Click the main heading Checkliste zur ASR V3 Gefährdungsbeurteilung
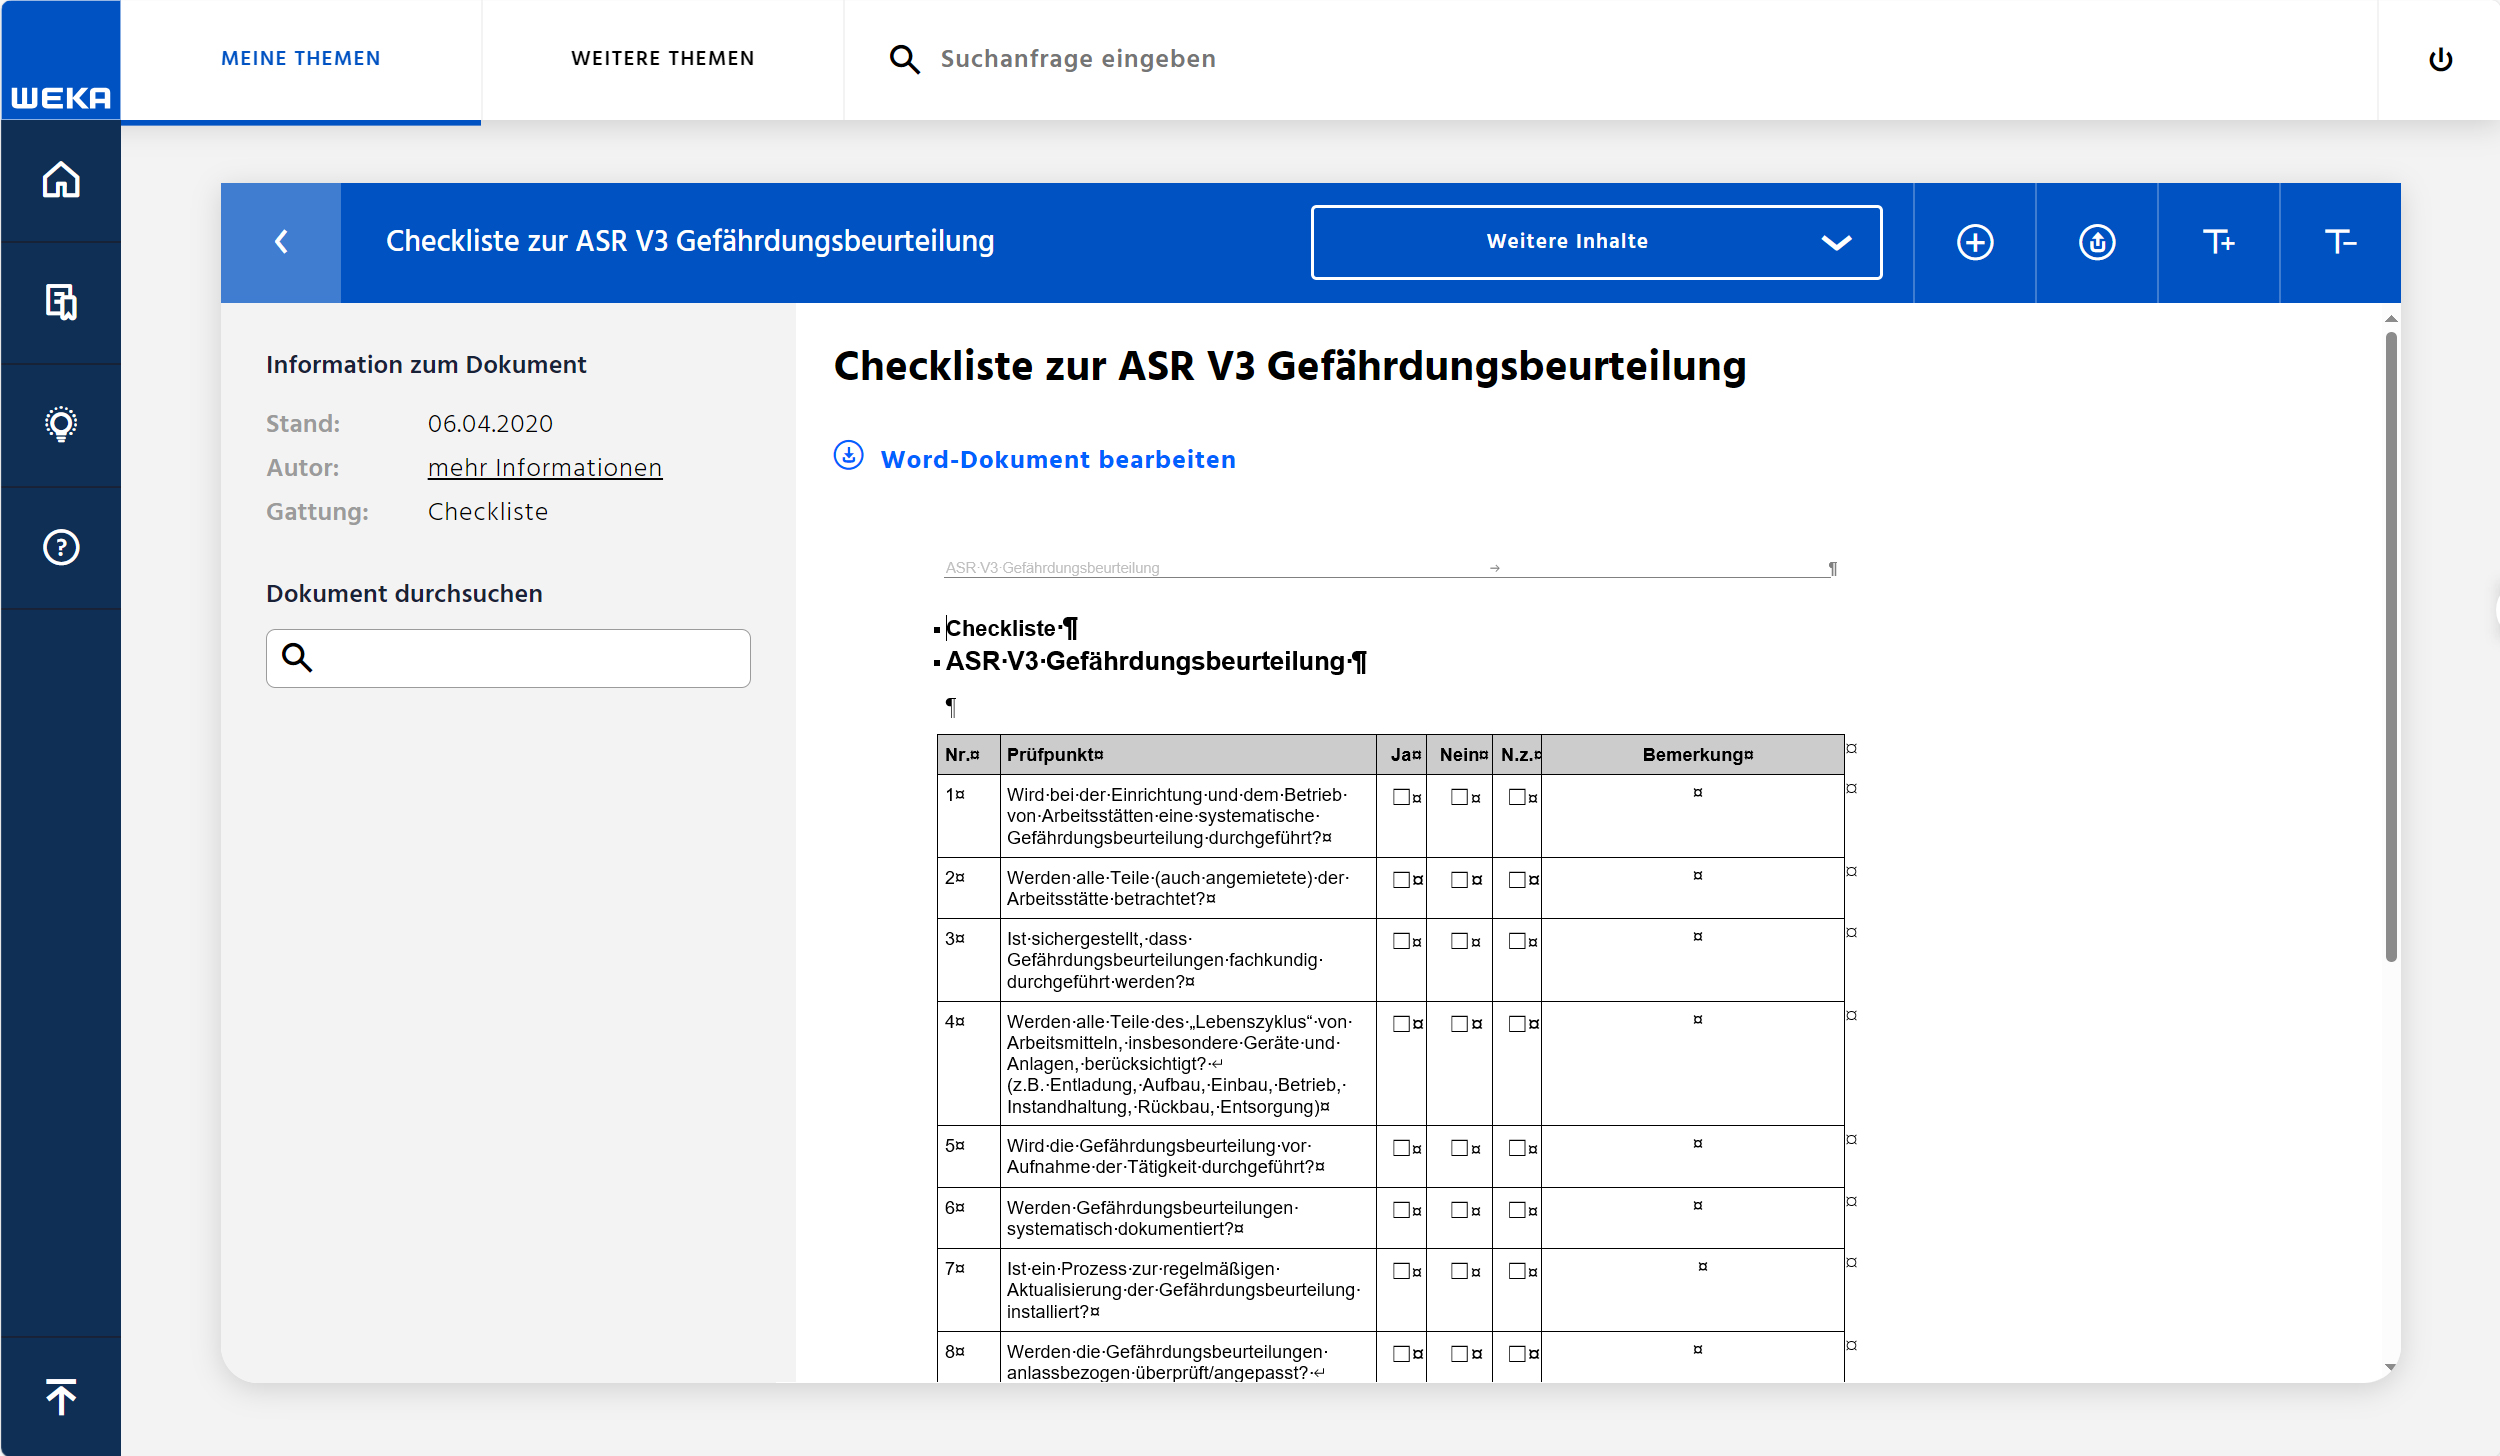The image size is (2500, 1456). 1290,366
